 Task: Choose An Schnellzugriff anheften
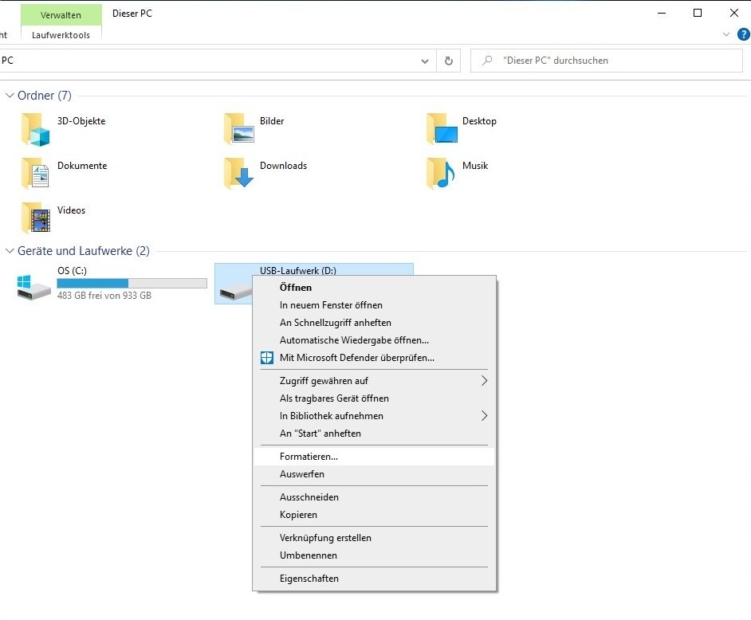[374, 323]
